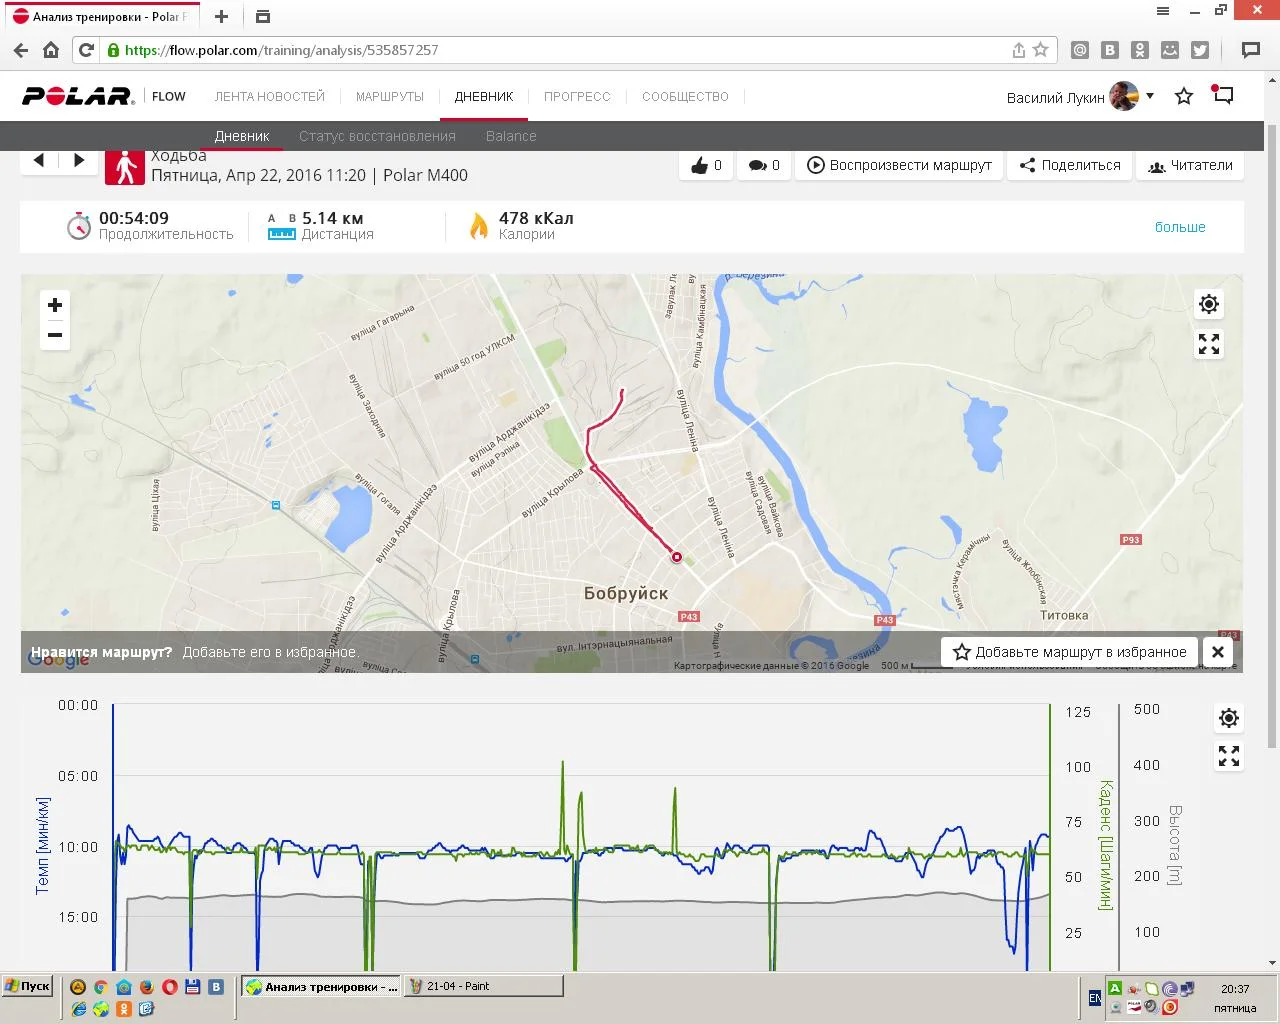The height and width of the screenshot is (1024, 1280).
Task: Select the Дневник main navigation tab
Action: (x=484, y=97)
